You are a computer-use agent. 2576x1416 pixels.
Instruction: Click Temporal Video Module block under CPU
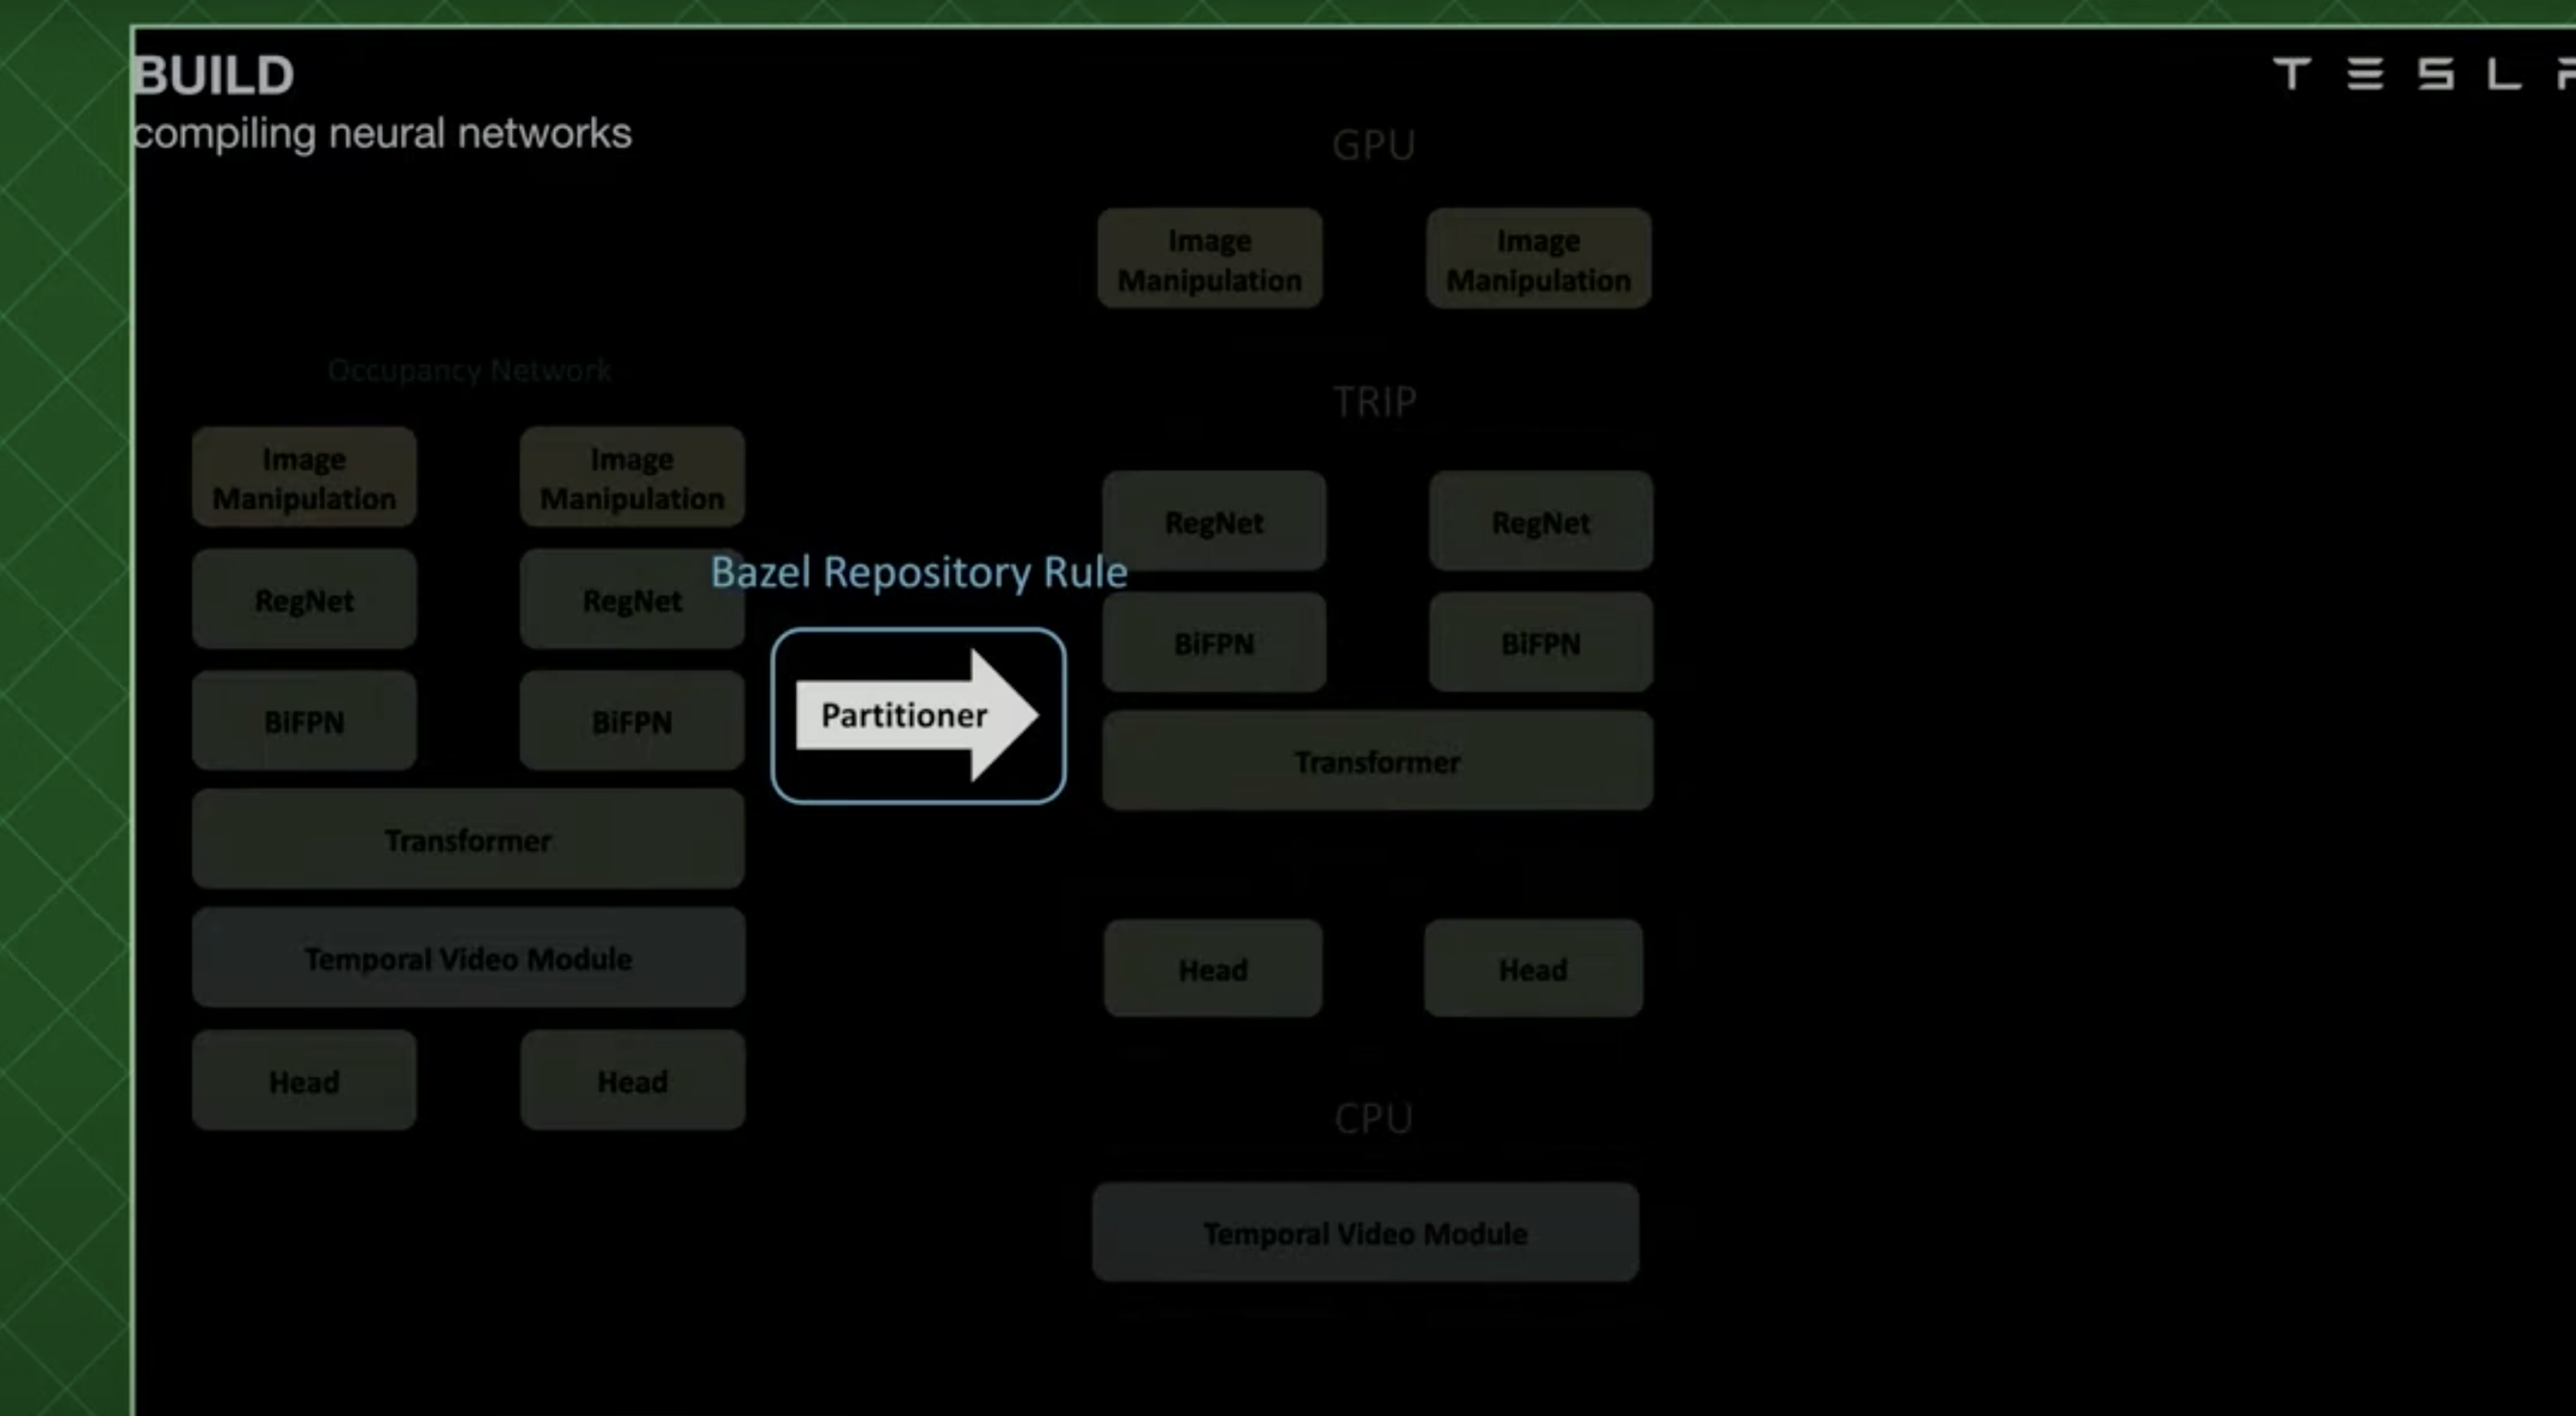(x=1365, y=1233)
